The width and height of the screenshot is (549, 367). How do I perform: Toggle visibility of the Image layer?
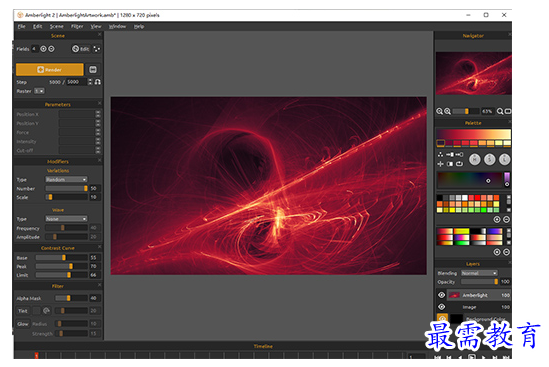pyautogui.click(x=442, y=307)
